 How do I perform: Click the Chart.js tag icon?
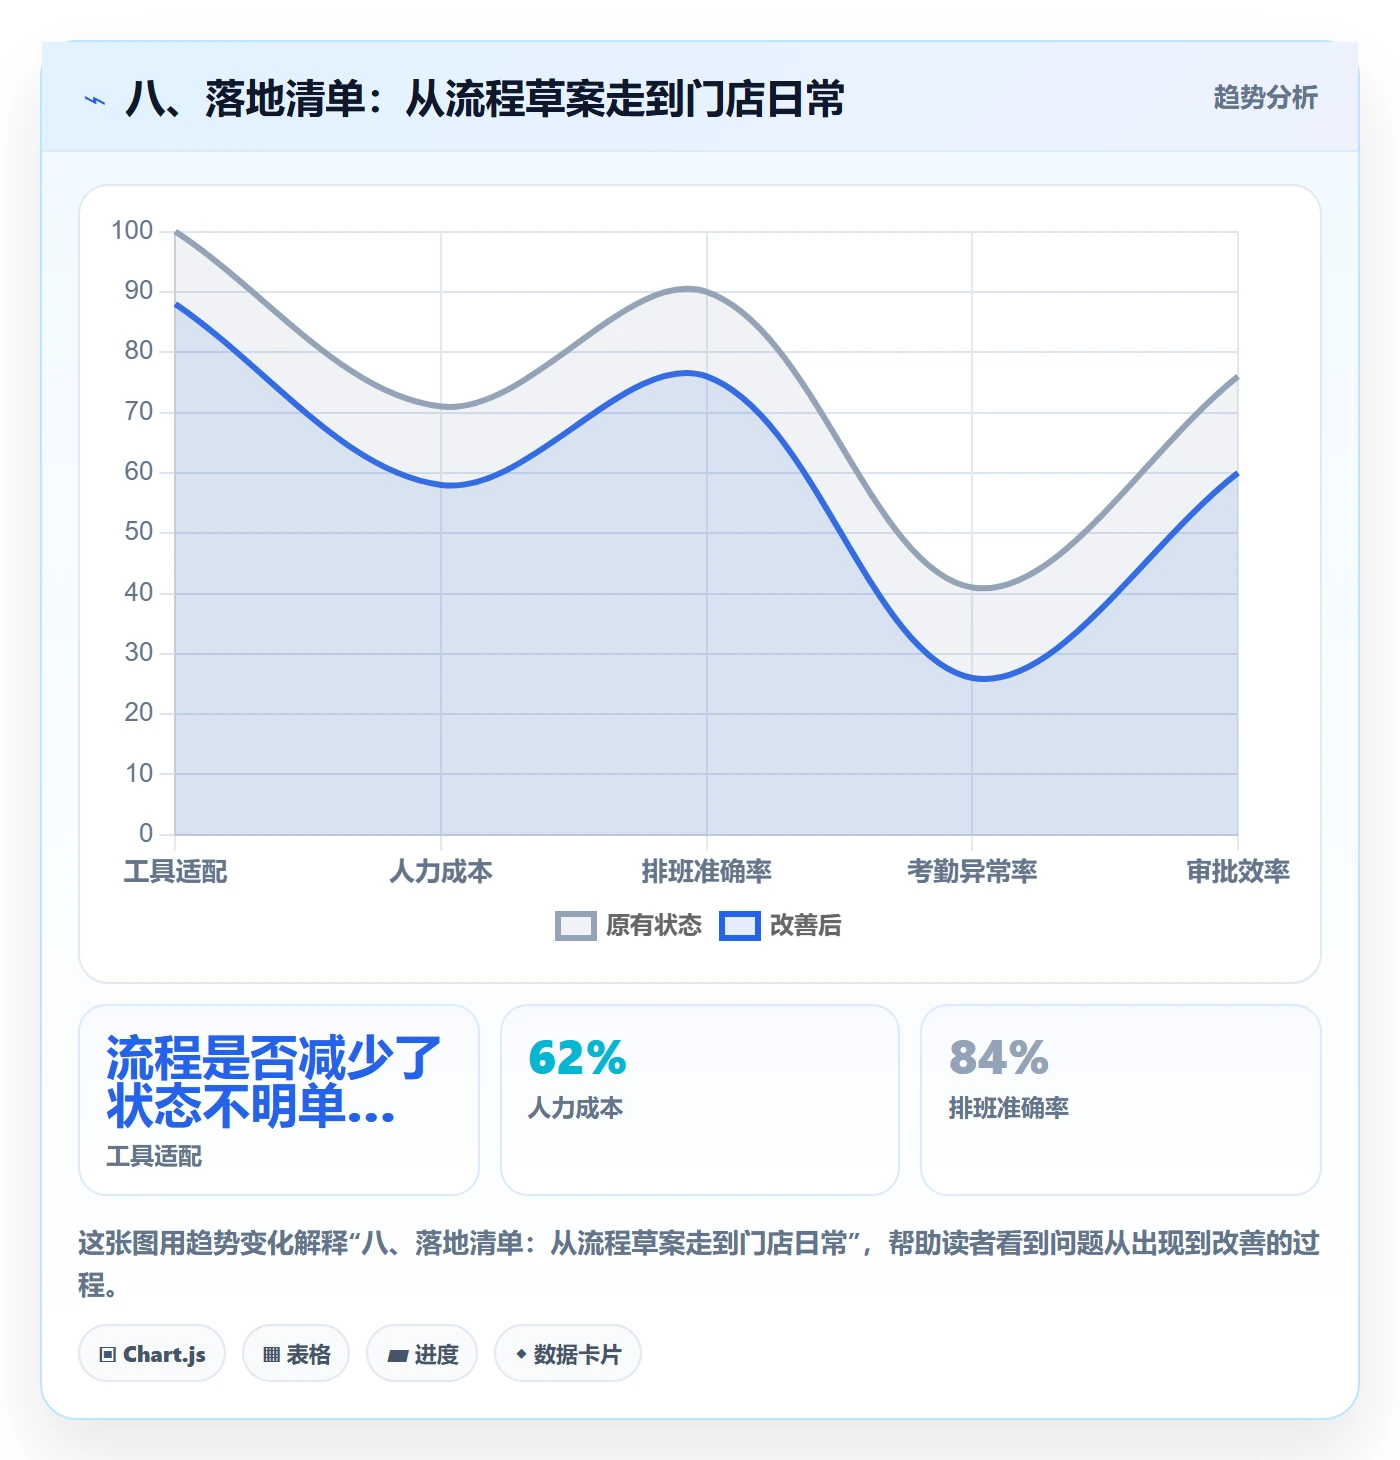tap(108, 1355)
